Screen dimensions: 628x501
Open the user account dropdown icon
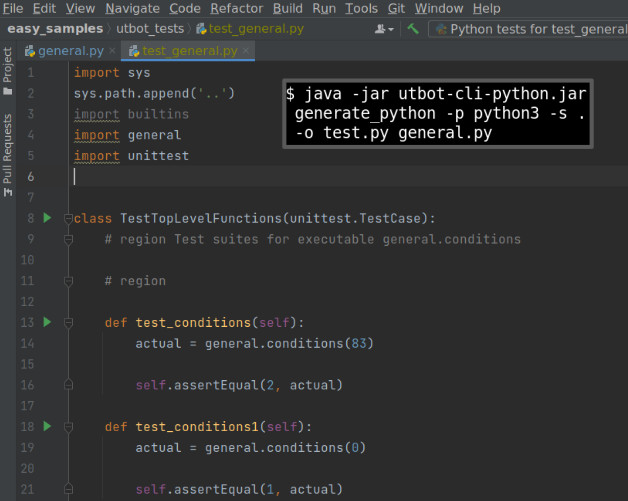[384, 29]
